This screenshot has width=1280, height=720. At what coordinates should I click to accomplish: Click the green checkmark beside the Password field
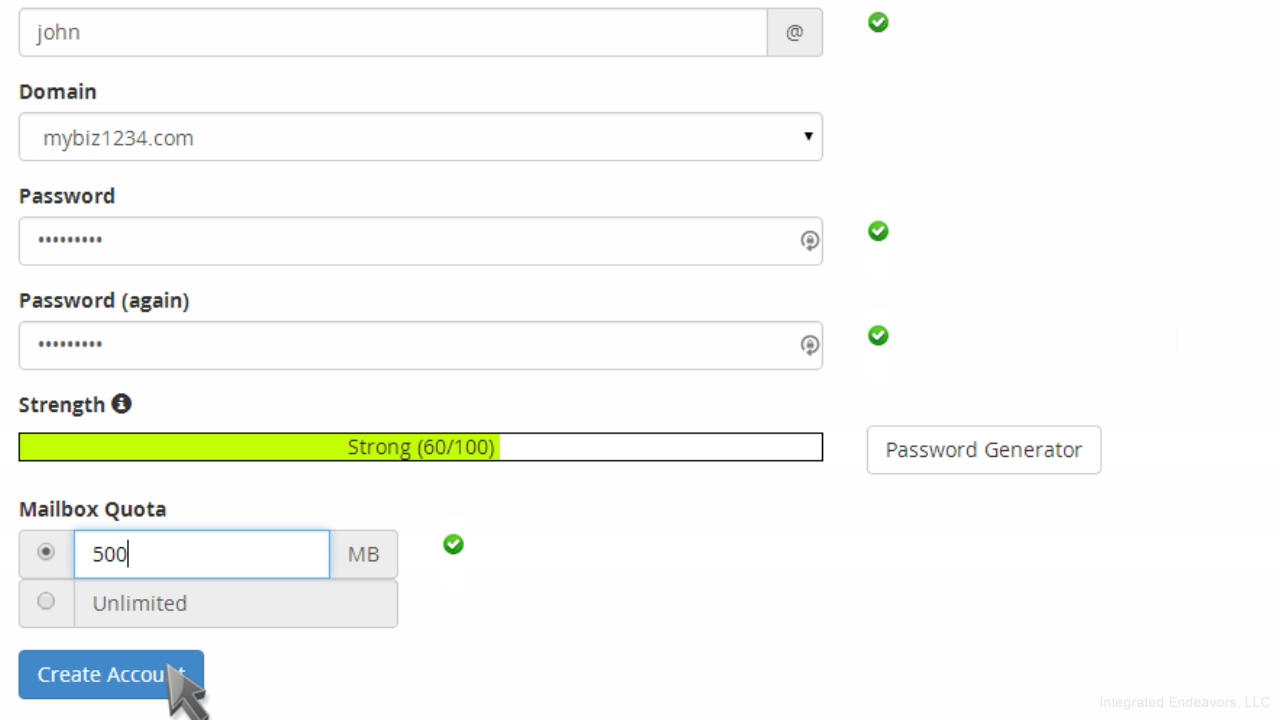pyautogui.click(x=878, y=231)
